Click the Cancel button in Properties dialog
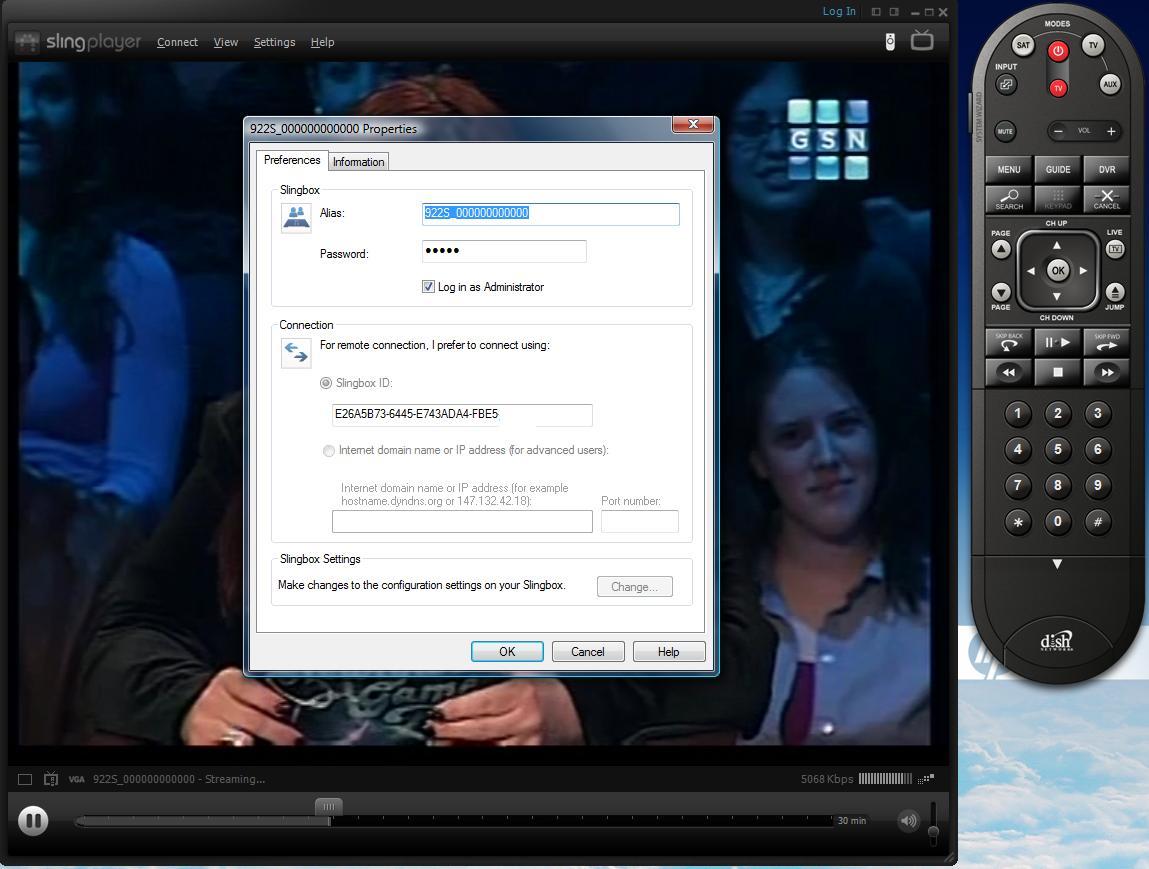 588,651
